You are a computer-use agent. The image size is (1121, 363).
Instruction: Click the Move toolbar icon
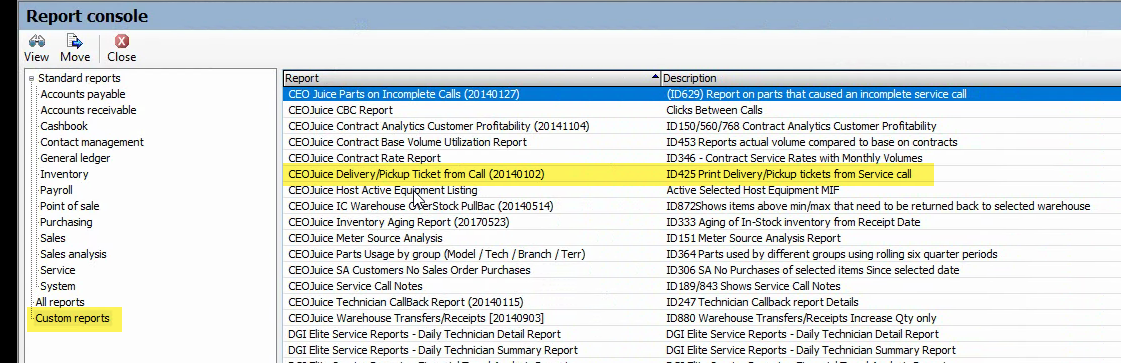click(x=74, y=41)
